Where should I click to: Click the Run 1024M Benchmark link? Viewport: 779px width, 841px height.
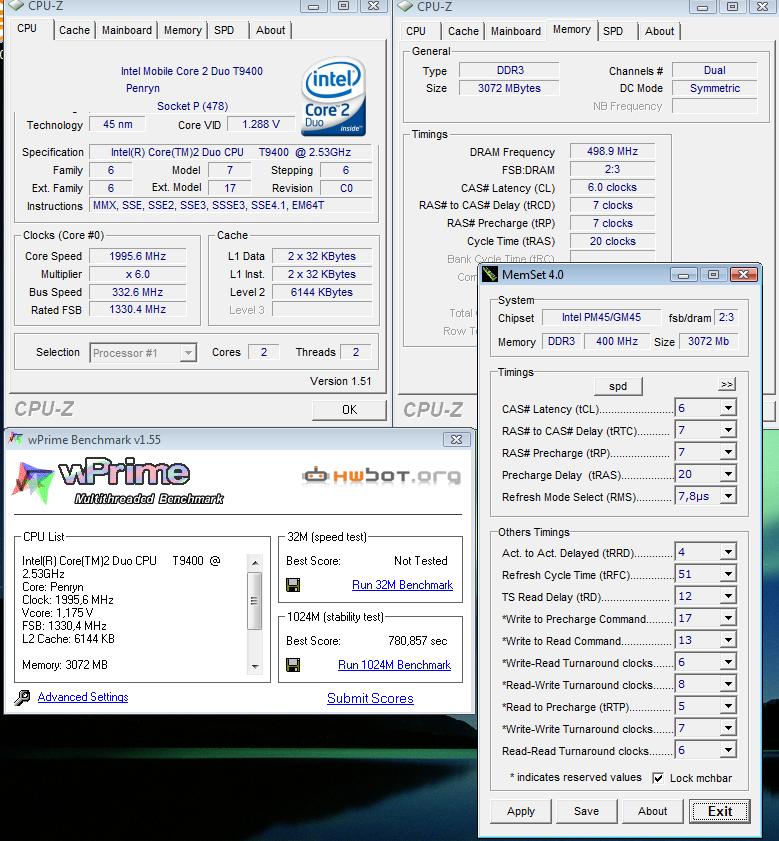point(394,665)
